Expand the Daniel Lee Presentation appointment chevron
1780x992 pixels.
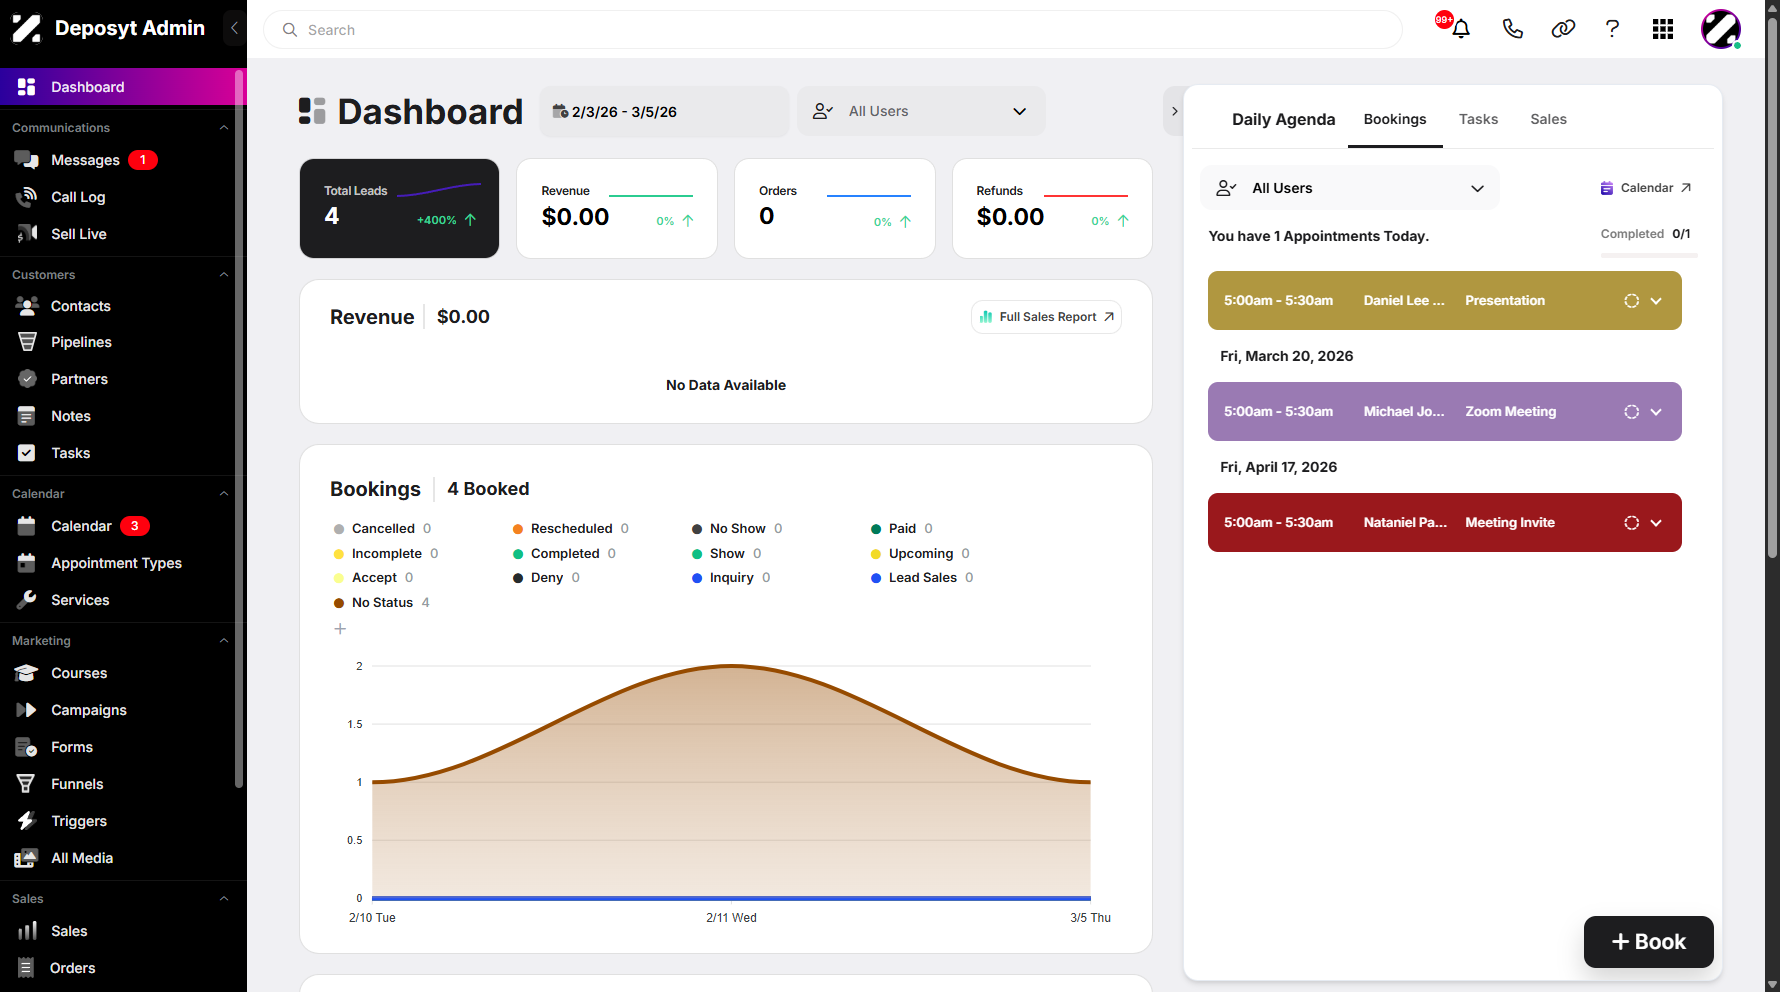tap(1656, 301)
